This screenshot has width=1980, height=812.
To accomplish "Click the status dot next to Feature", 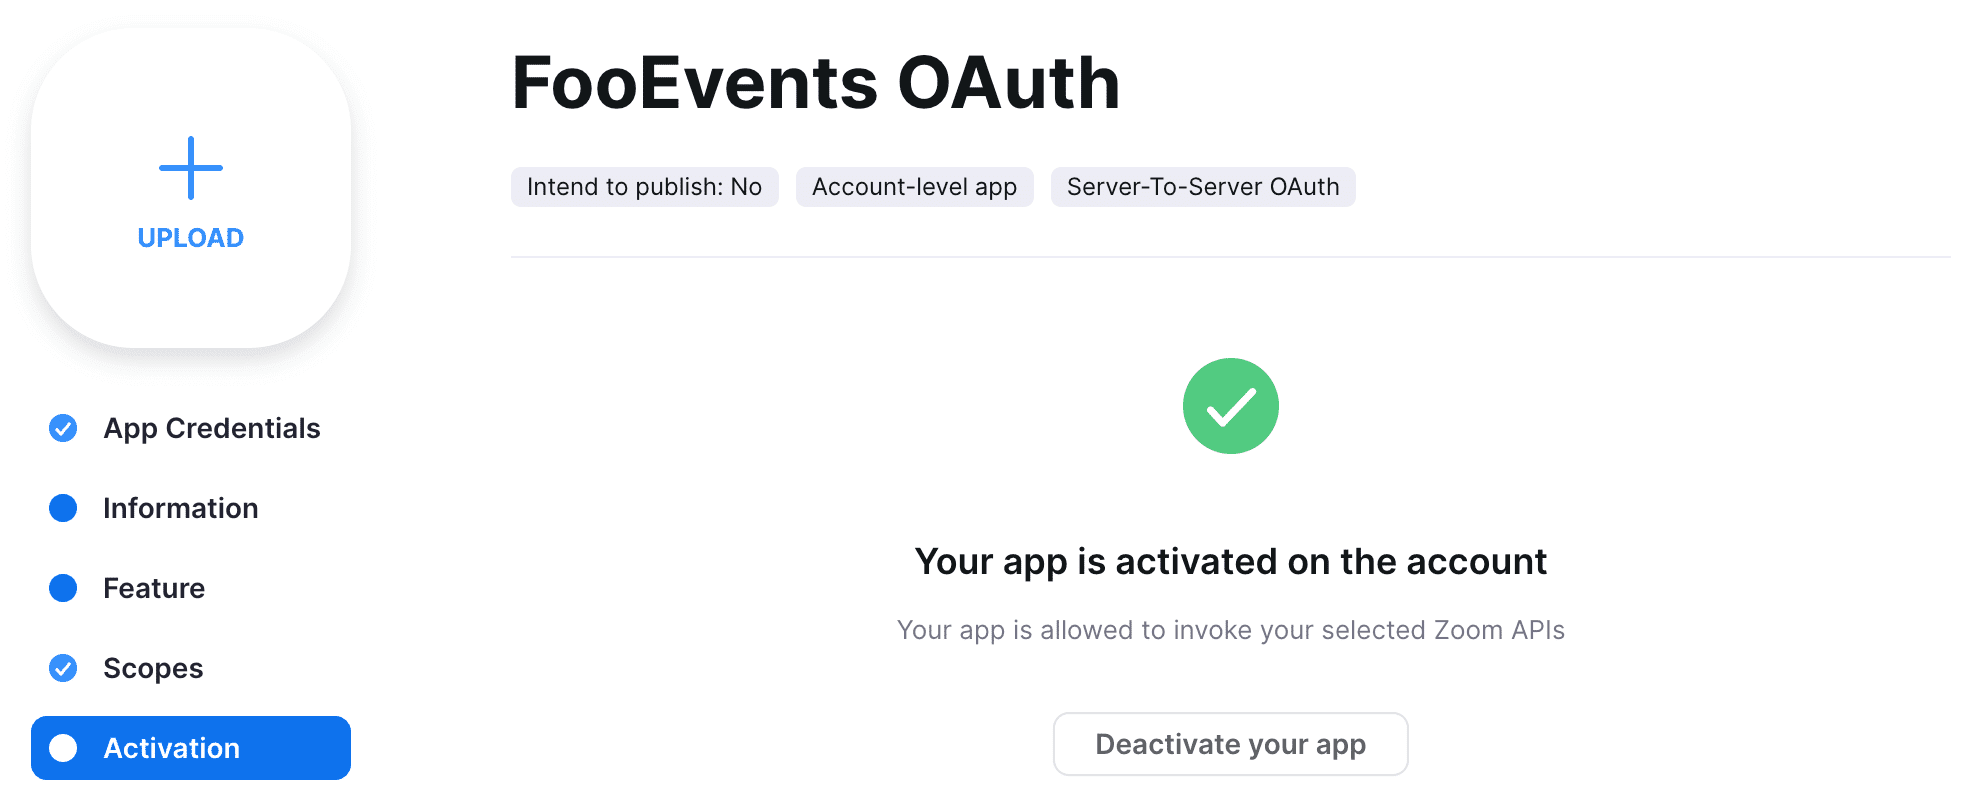I will click(x=62, y=588).
